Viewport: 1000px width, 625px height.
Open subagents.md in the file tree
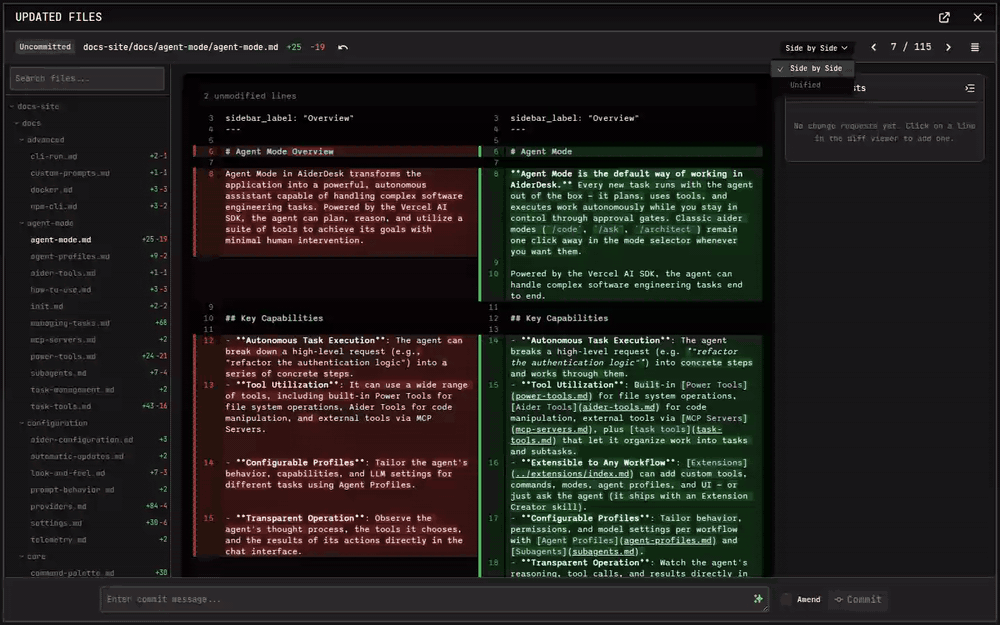[58, 372]
